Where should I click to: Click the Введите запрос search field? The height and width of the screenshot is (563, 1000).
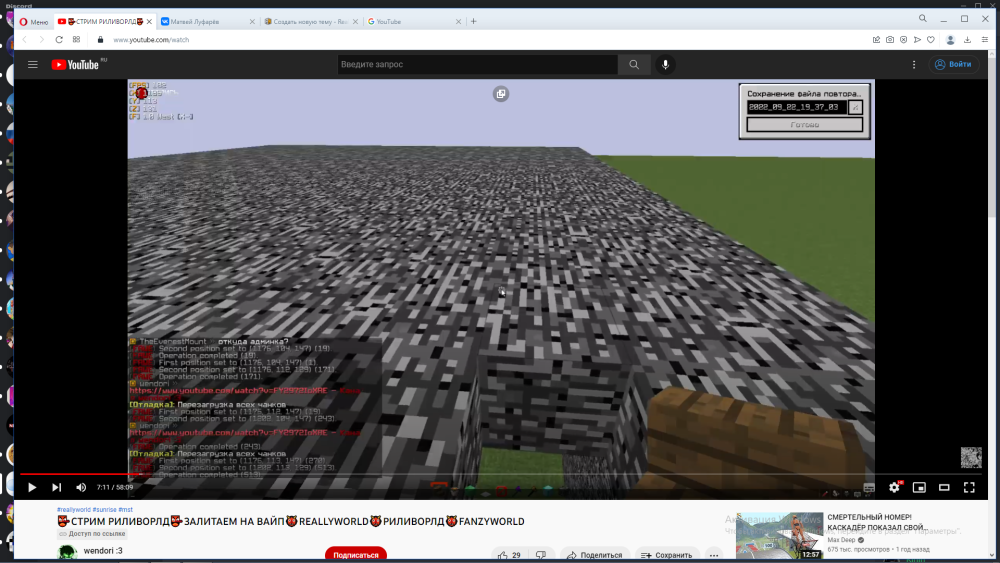(477, 64)
